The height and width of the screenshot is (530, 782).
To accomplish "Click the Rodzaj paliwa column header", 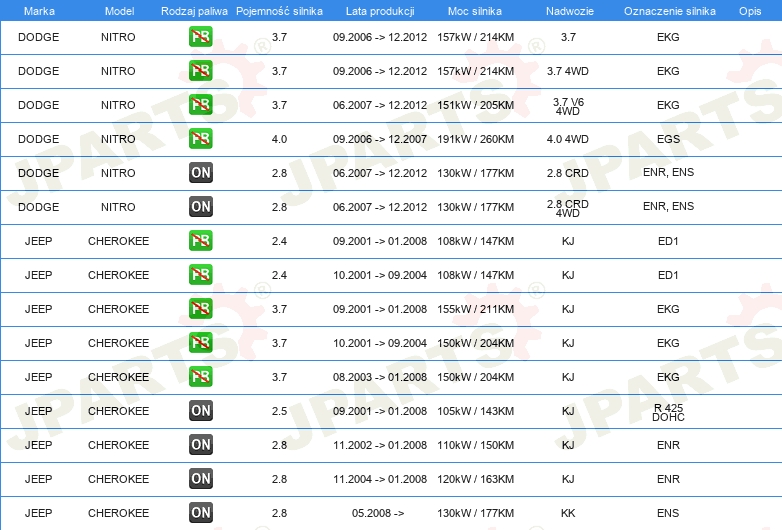I will pyautogui.click(x=194, y=11).
